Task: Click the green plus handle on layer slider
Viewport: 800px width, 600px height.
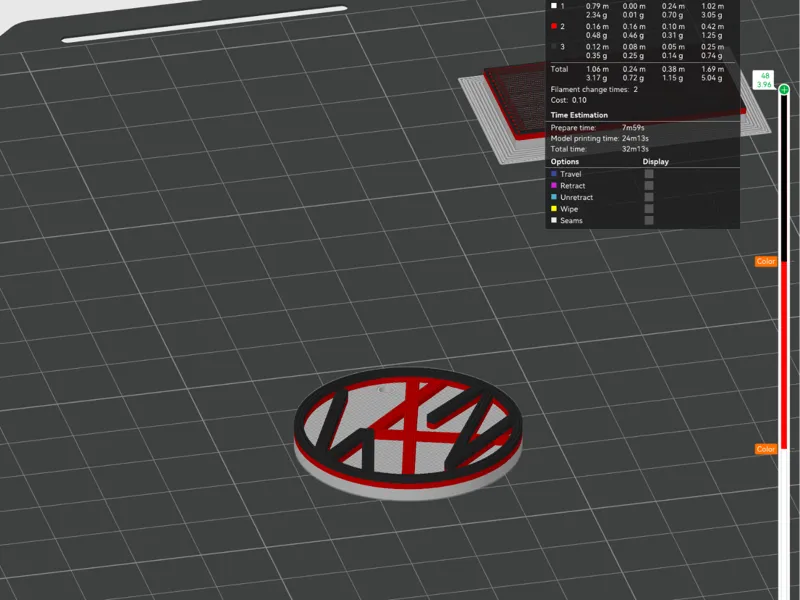Action: point(784,90)
